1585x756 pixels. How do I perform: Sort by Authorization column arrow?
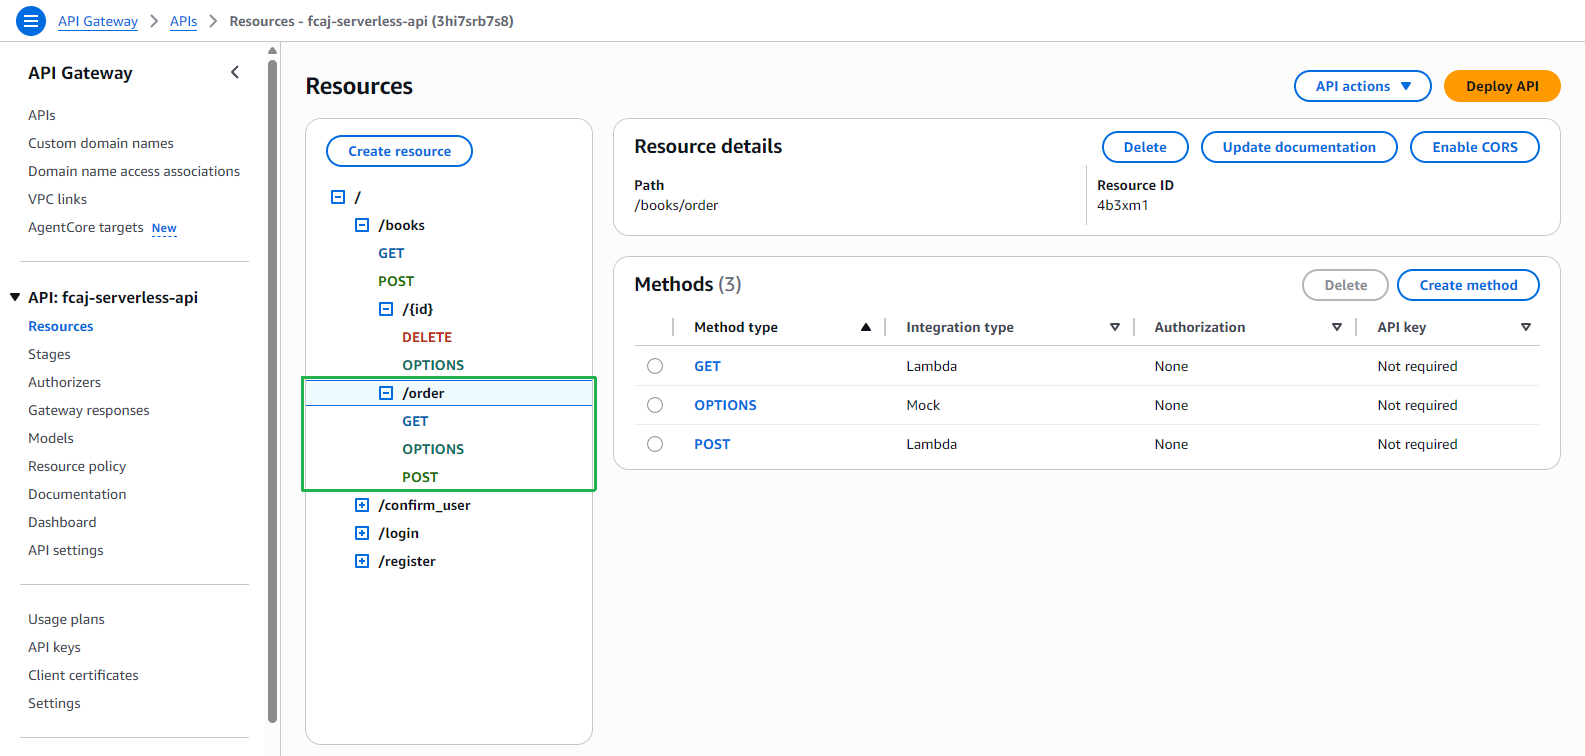coord(1337,327)
